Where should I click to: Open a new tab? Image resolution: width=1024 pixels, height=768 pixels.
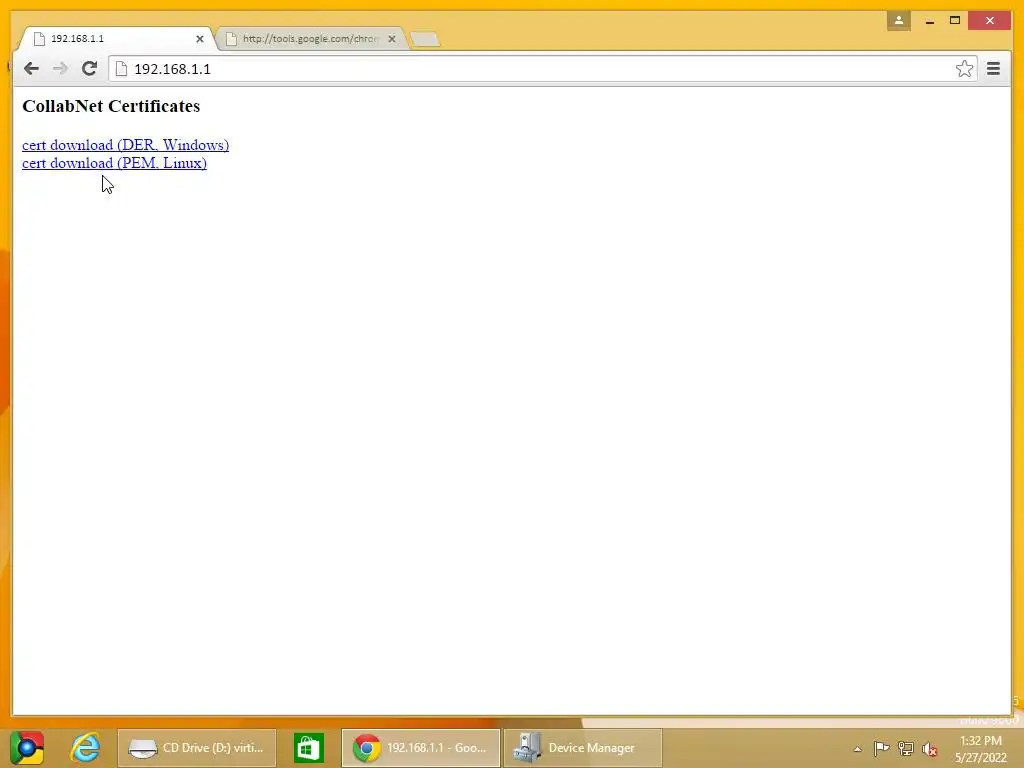(x=425, y=39)
